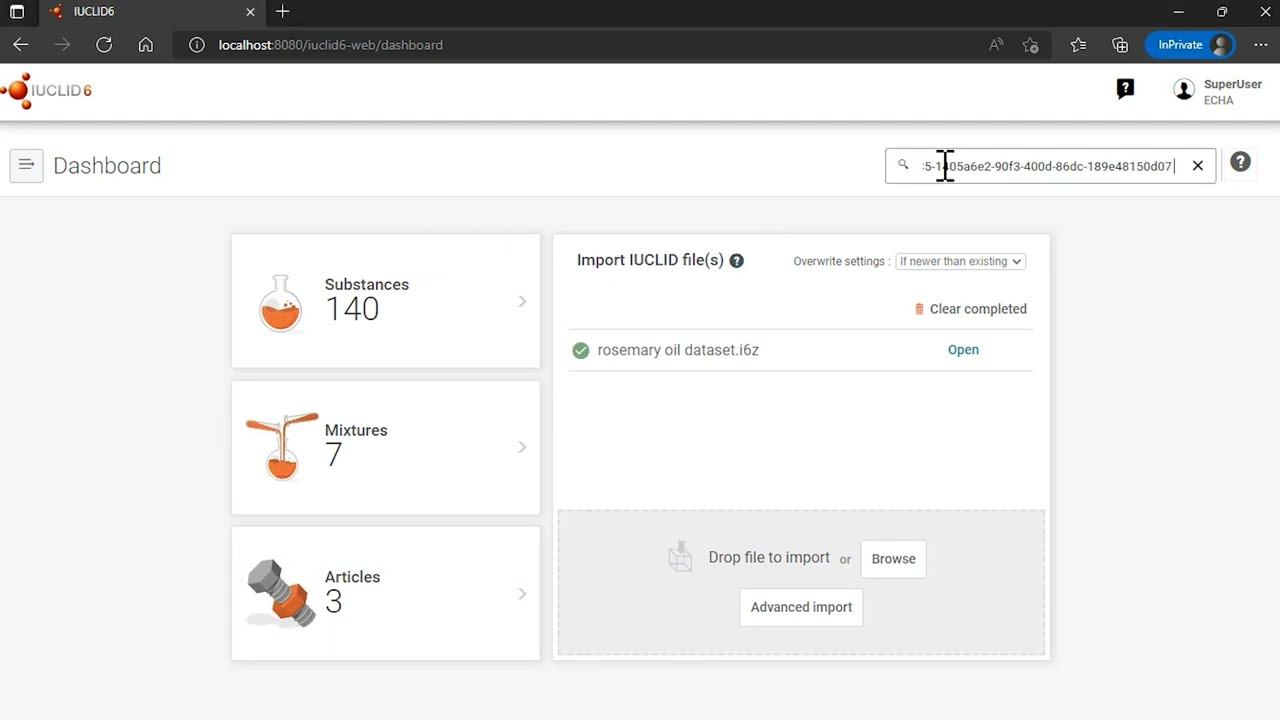View site information icon
This screenshot has height=720, width=1280.
[x=197, y=45]
